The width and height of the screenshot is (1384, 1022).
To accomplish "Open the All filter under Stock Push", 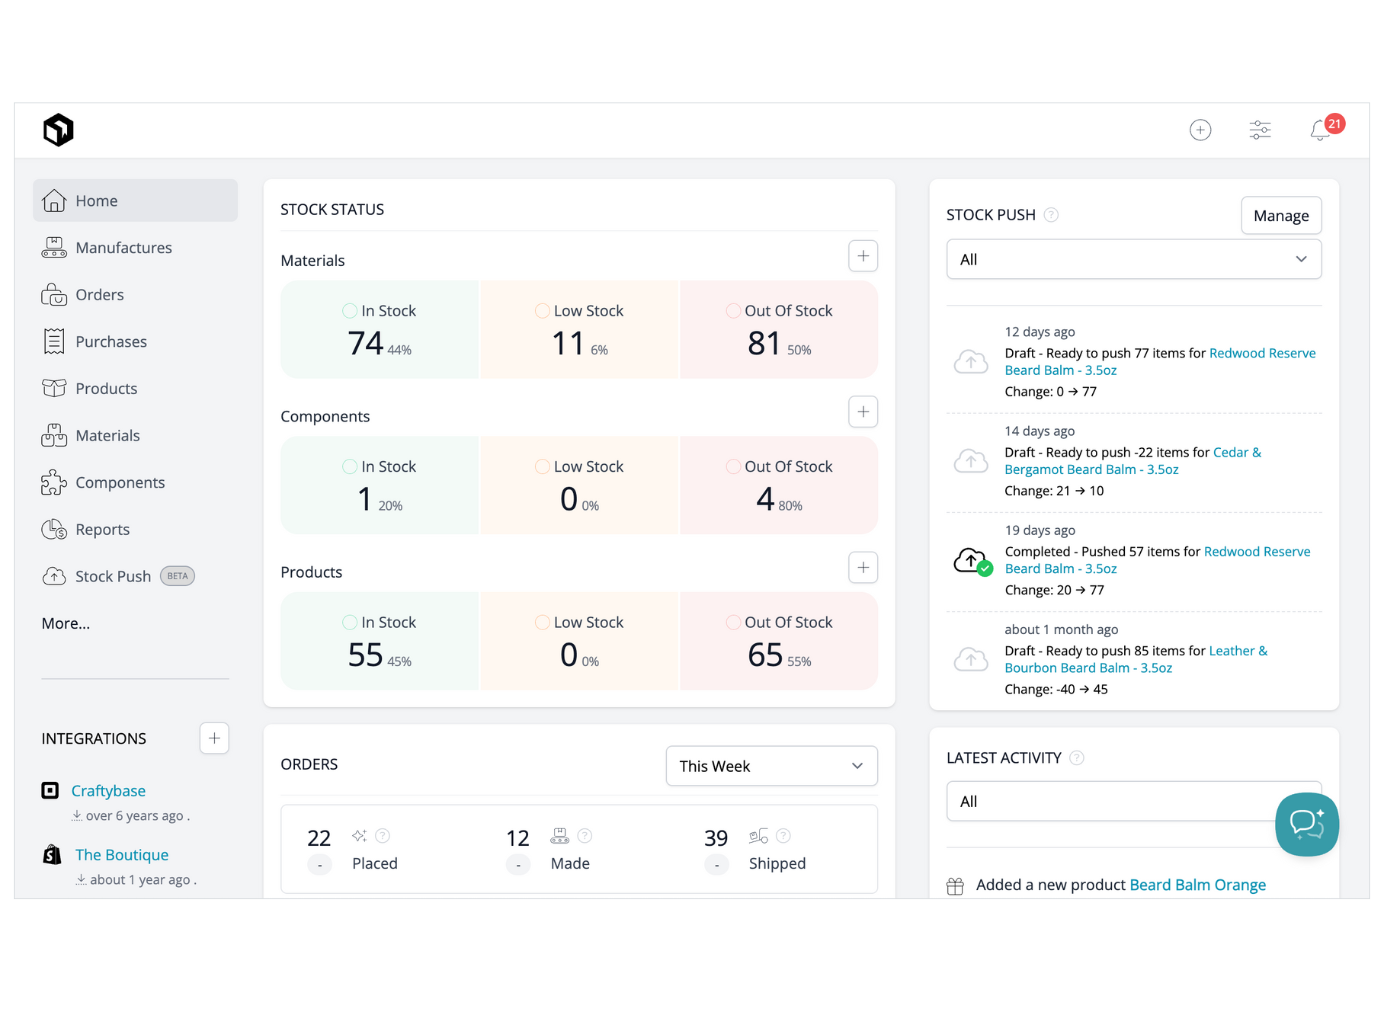I will tap(1133, 259).
